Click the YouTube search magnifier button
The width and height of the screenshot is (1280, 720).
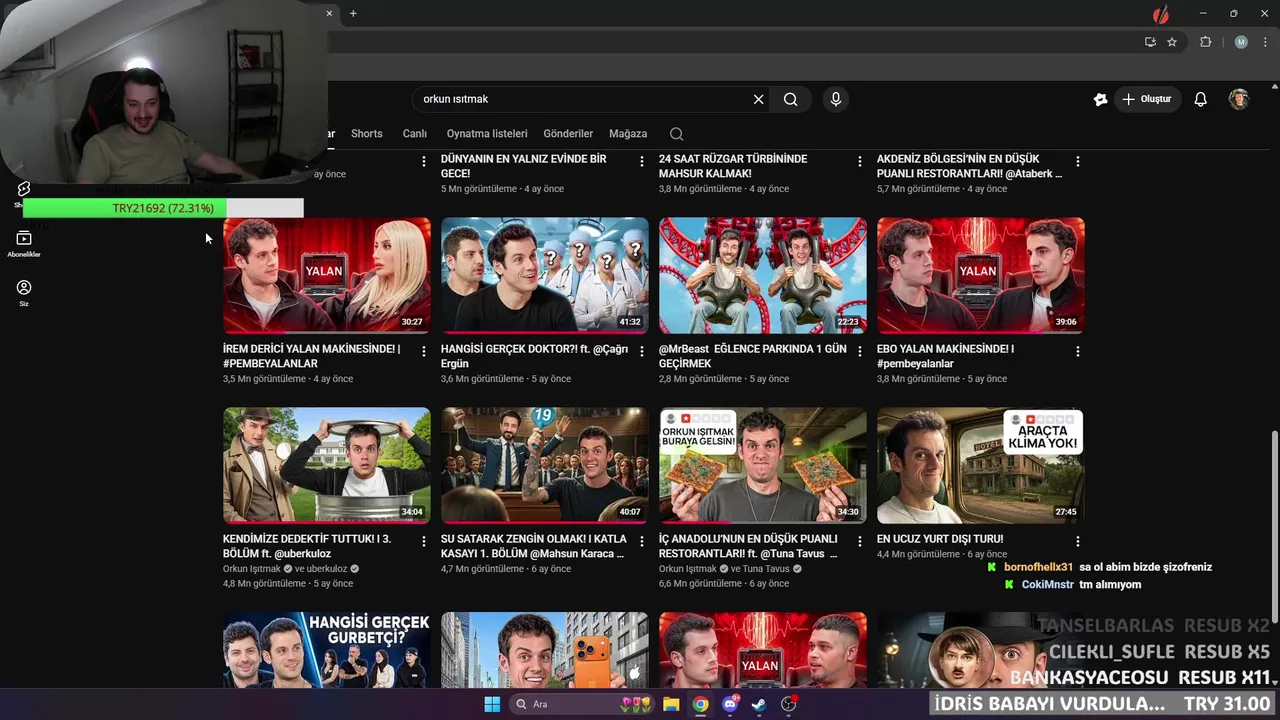(x=790, y=99)
